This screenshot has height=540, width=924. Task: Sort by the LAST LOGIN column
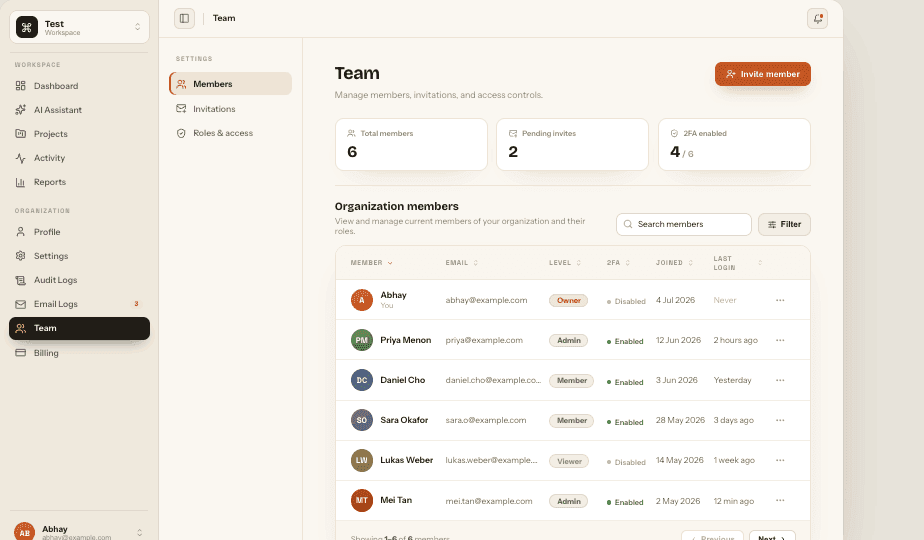coord(737,263)
